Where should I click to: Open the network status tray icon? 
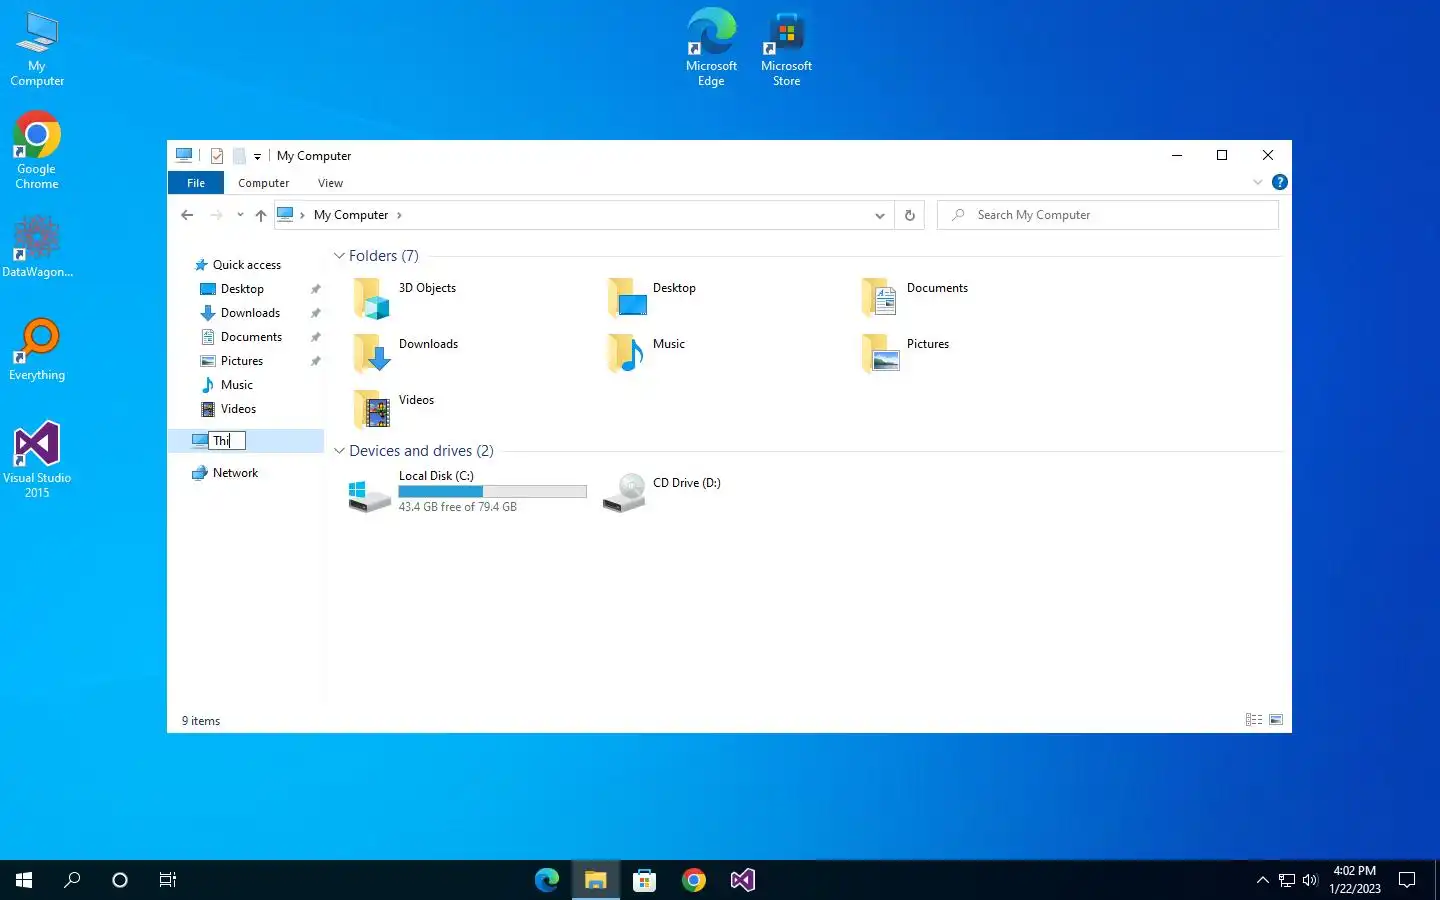[1287, 880]
